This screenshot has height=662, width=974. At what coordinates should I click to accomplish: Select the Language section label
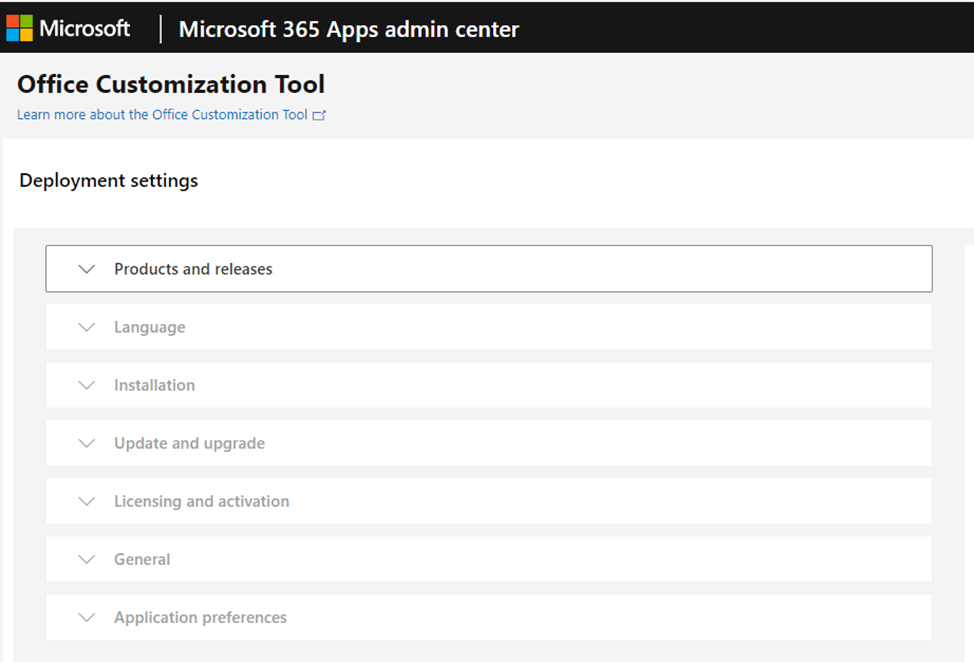pos(150,327)
